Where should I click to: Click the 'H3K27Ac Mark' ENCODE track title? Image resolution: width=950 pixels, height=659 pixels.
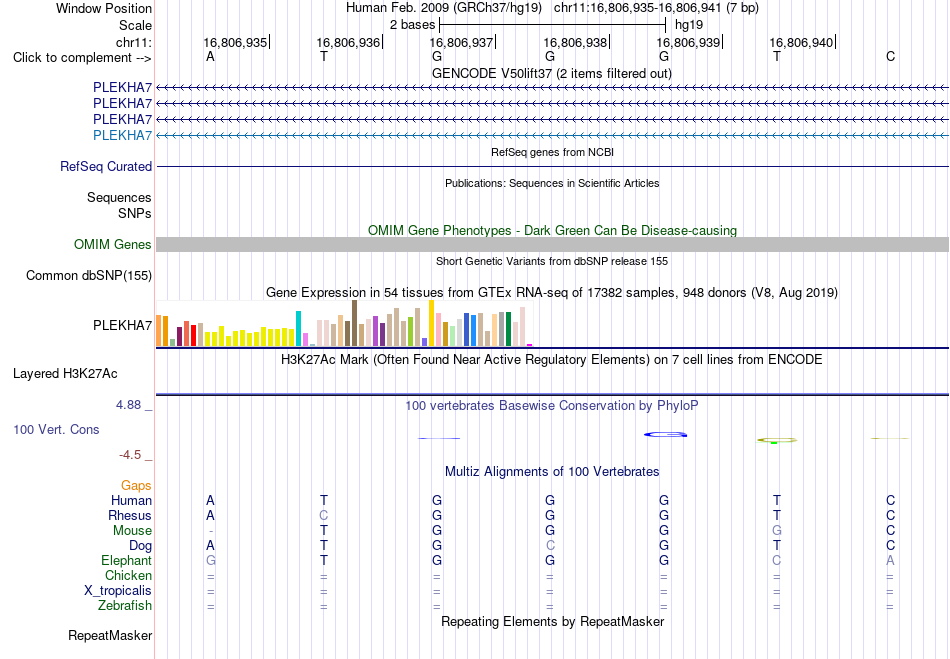click(552, 359)
